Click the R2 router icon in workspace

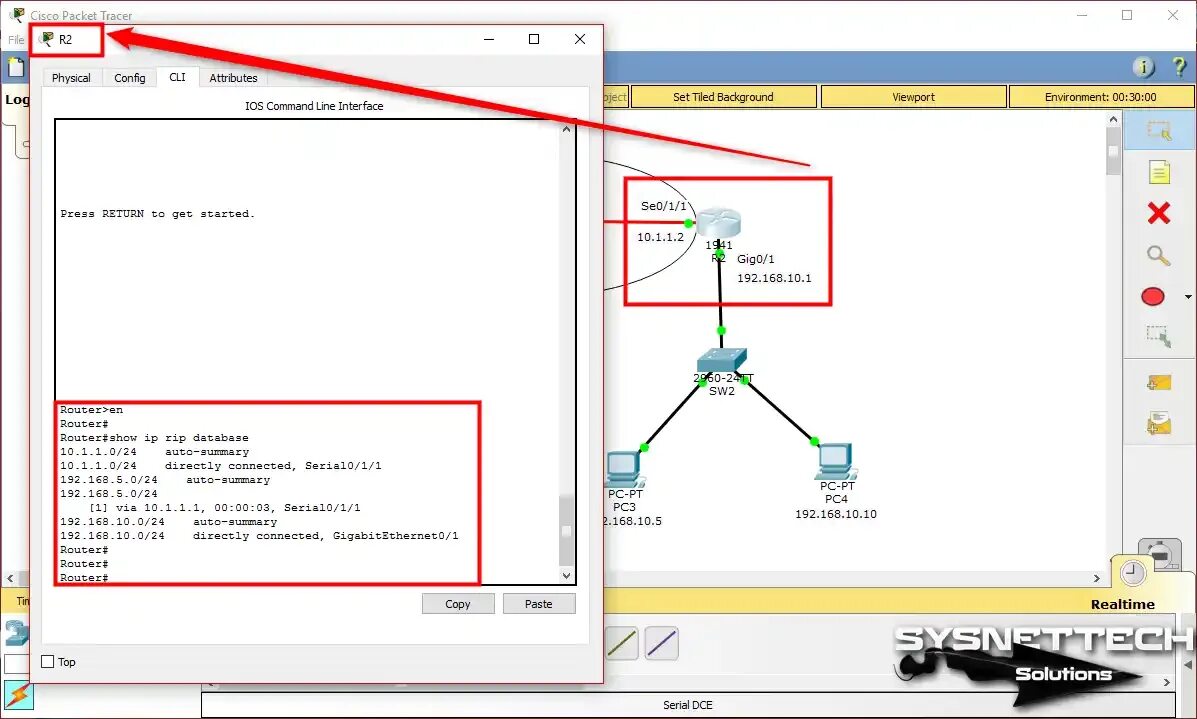tap(718, 222)
